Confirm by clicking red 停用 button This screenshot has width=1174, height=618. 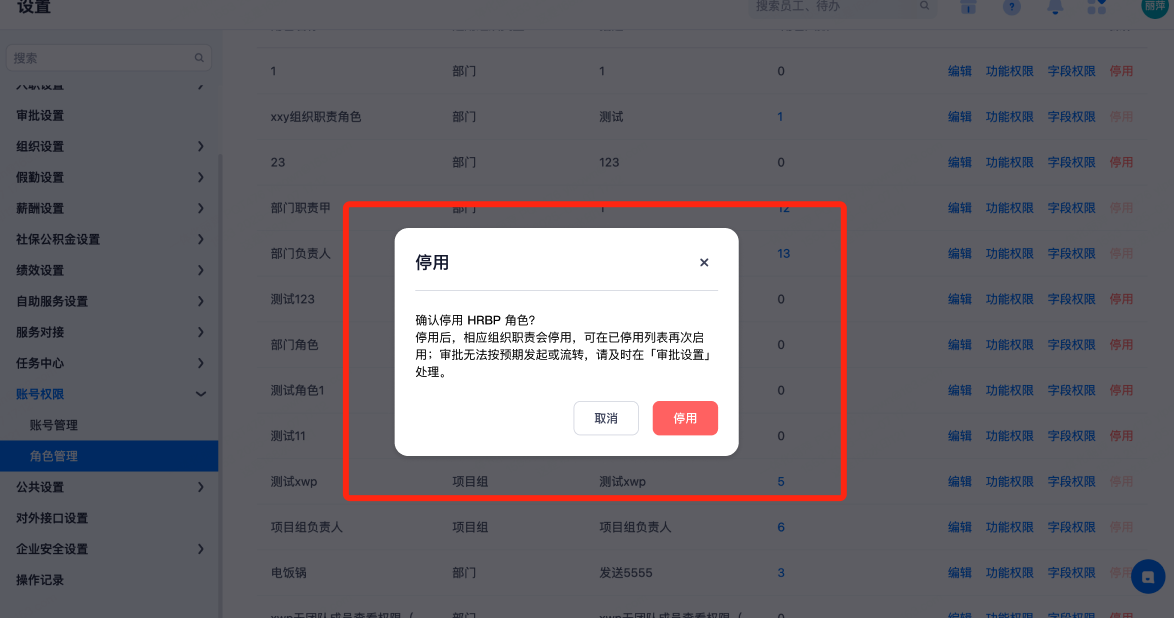pos(685,418)
